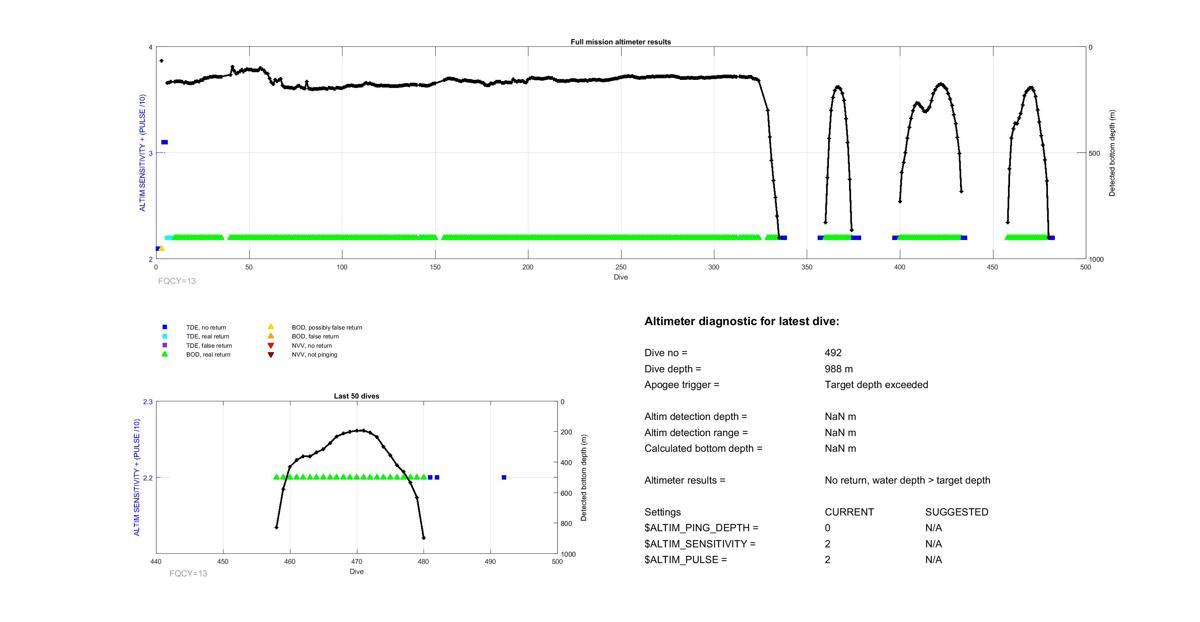This screenshot has width=1200, height=622.
Task: Click the NaN m value beside Altim detection depth
Action: click(x=841, y=417)
